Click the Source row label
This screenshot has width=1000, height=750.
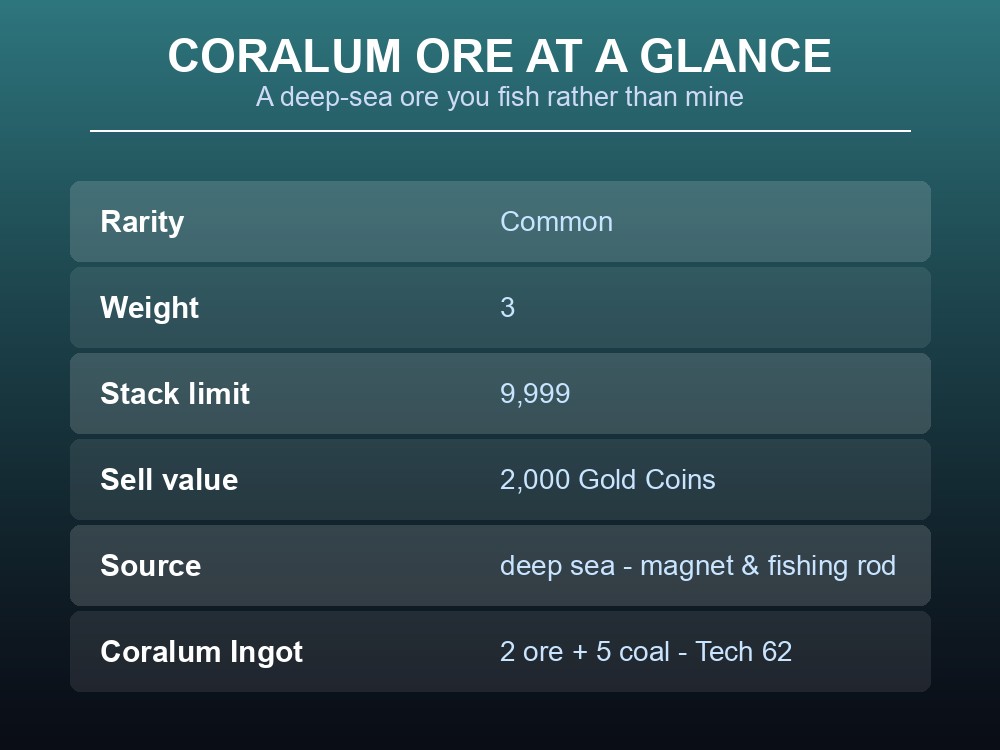tap(151, 566)
